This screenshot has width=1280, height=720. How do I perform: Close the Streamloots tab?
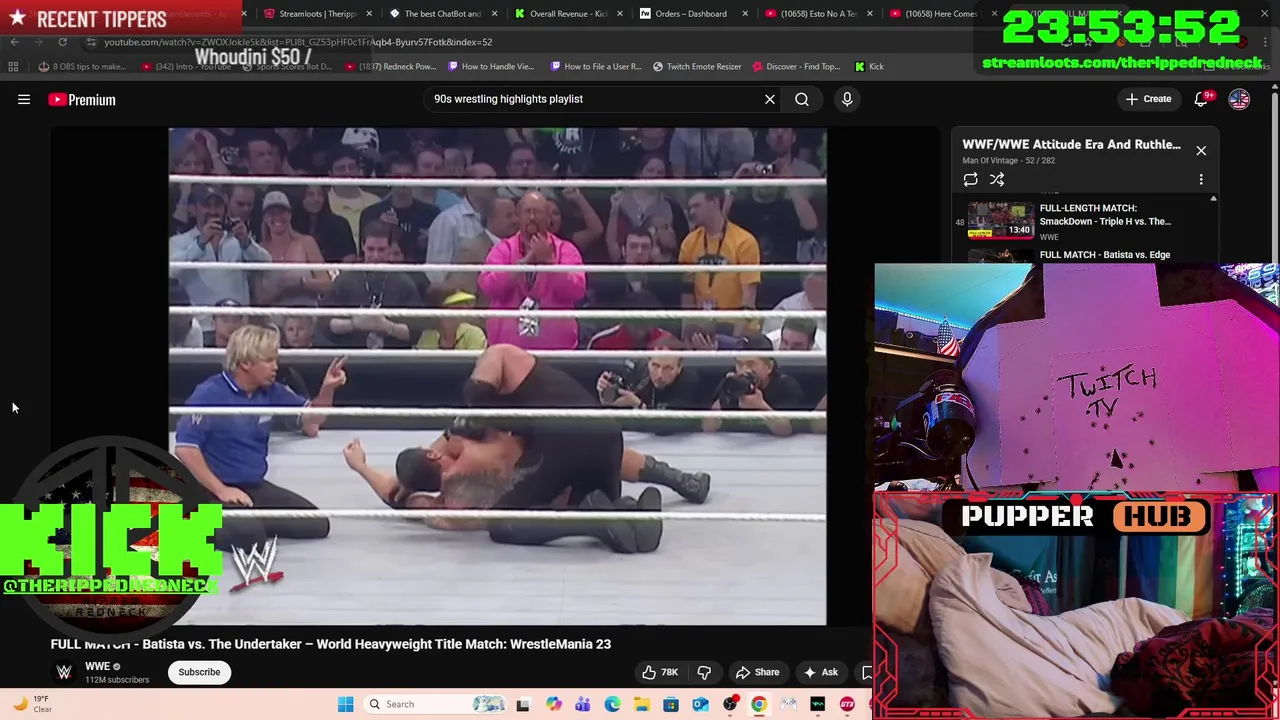(369, 14)
